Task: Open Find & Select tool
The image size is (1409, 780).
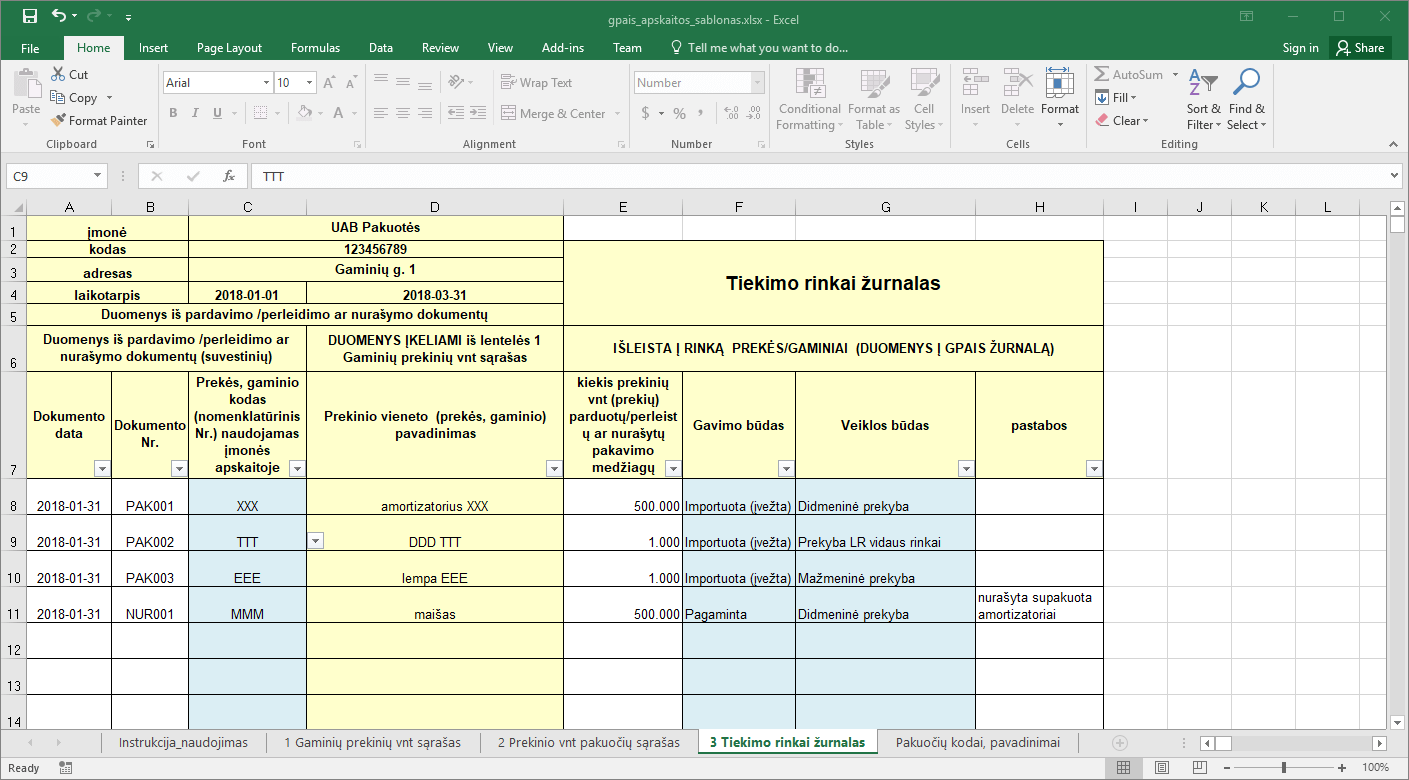Action: 1247,99
